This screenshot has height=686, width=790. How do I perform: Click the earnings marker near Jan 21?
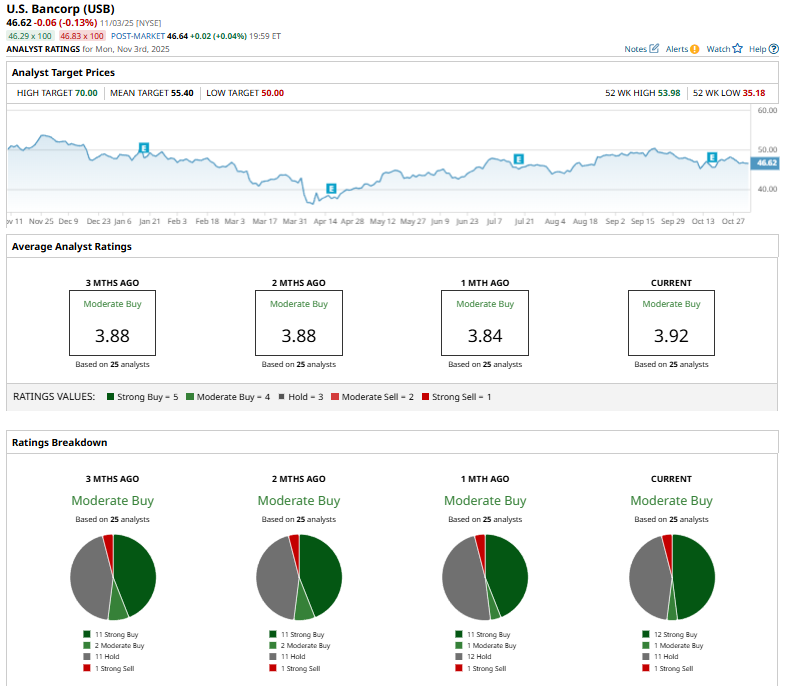click(144, 147)
